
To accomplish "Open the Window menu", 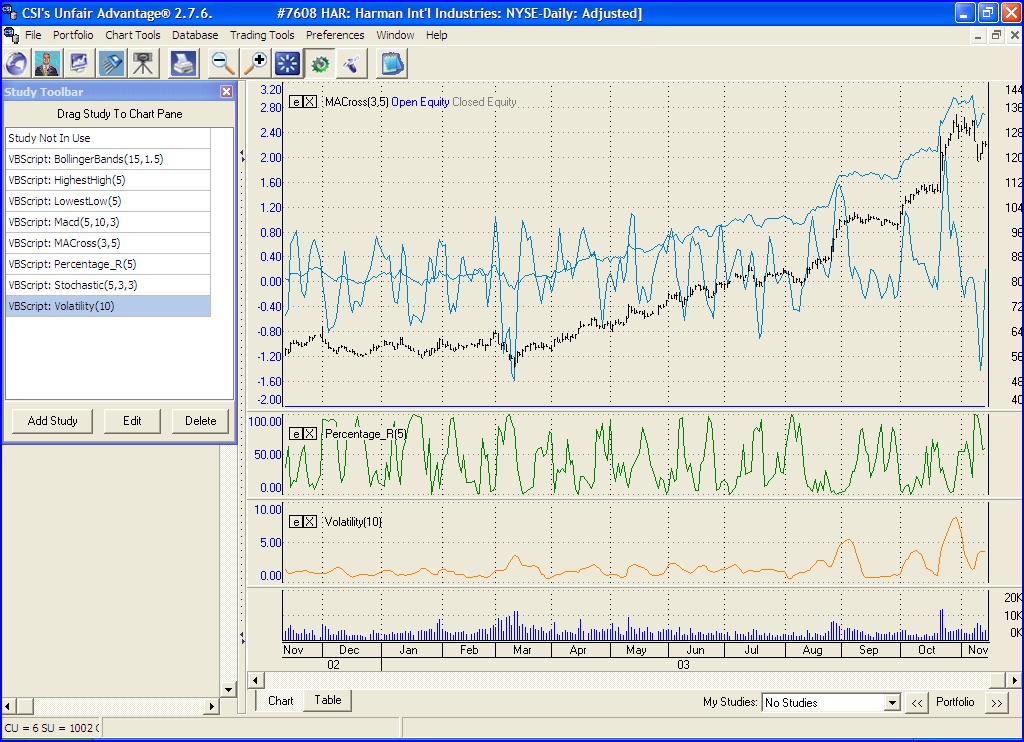I will 395,35.
